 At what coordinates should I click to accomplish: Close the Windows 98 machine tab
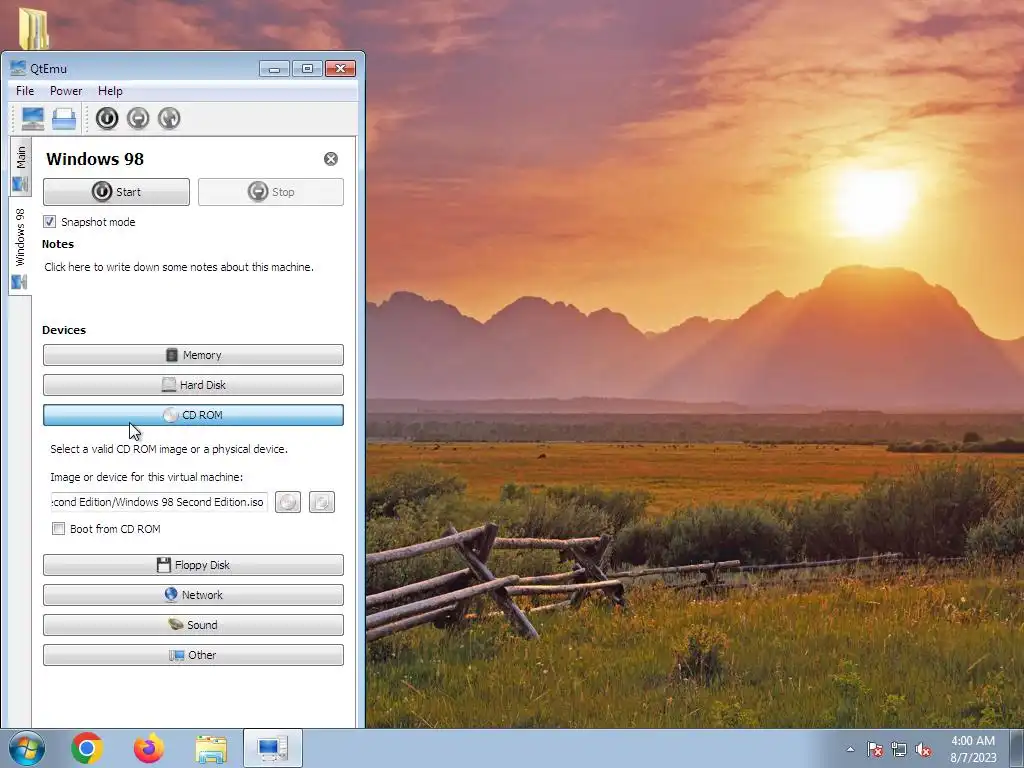pyautogui.click(x=331, y=159)
